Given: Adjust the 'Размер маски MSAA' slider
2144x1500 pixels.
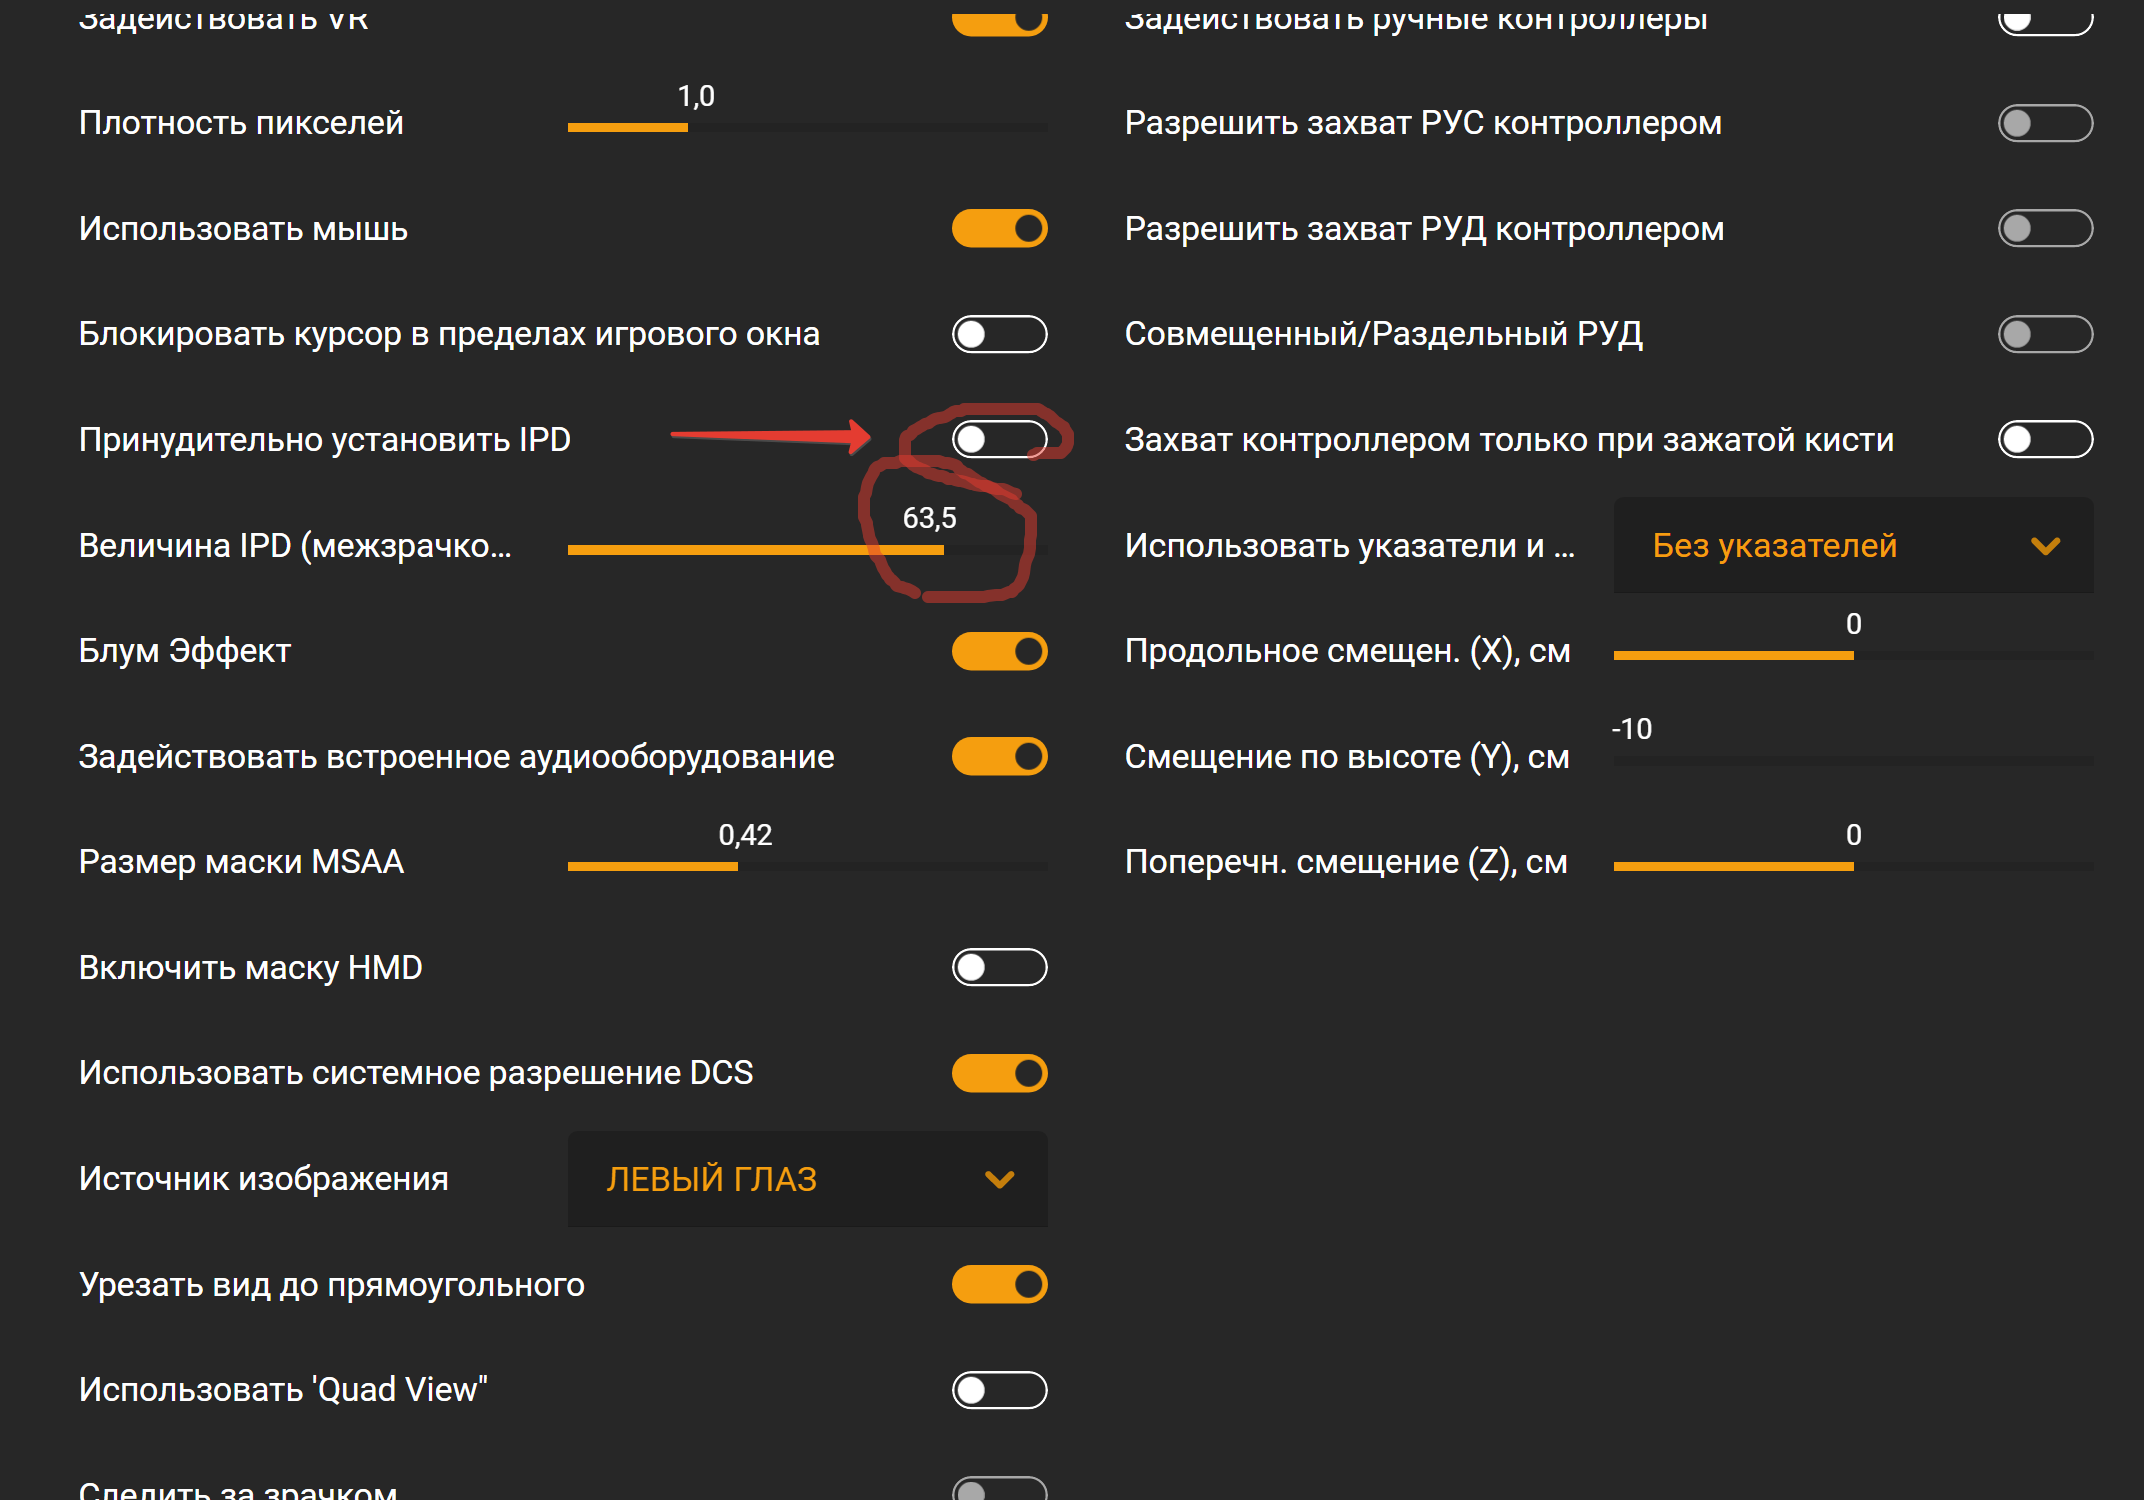Looking at the screenshot, I should 806,866.
